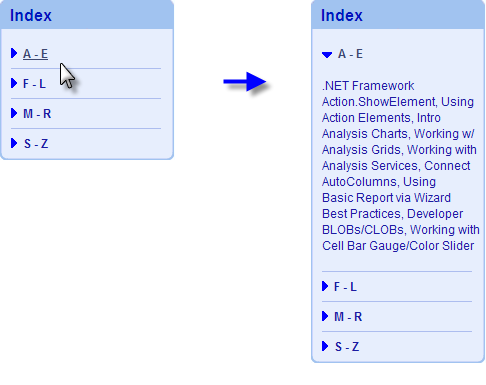Open the .NET Framework link
The height and width of the screenshot is (385, 486).
[x=368, y=86]
